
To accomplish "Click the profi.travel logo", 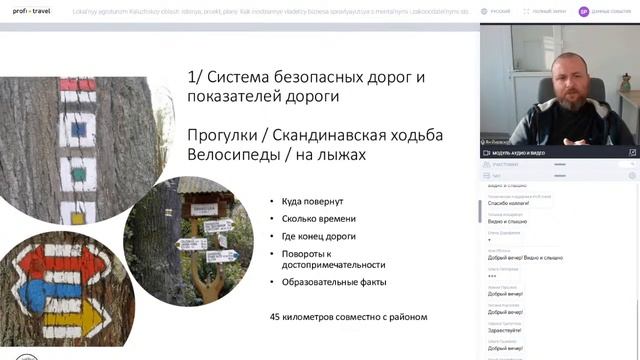I will coord(31,11).
